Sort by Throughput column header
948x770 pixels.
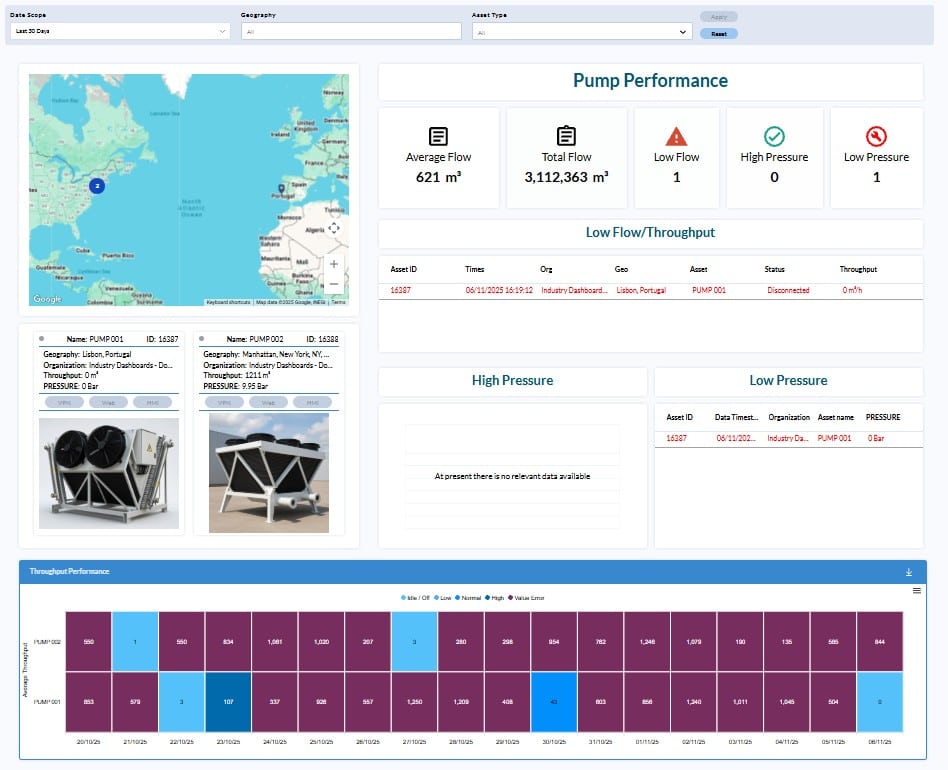coord(858,269)
